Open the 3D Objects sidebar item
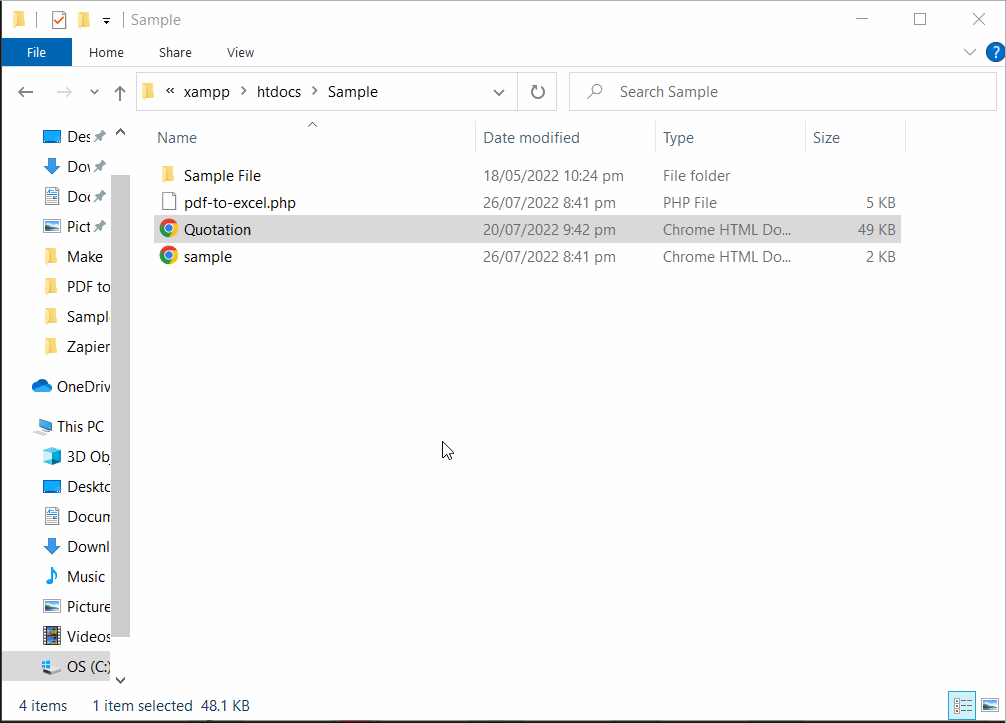Screen dimensions: 1006x723 (76, 457)
